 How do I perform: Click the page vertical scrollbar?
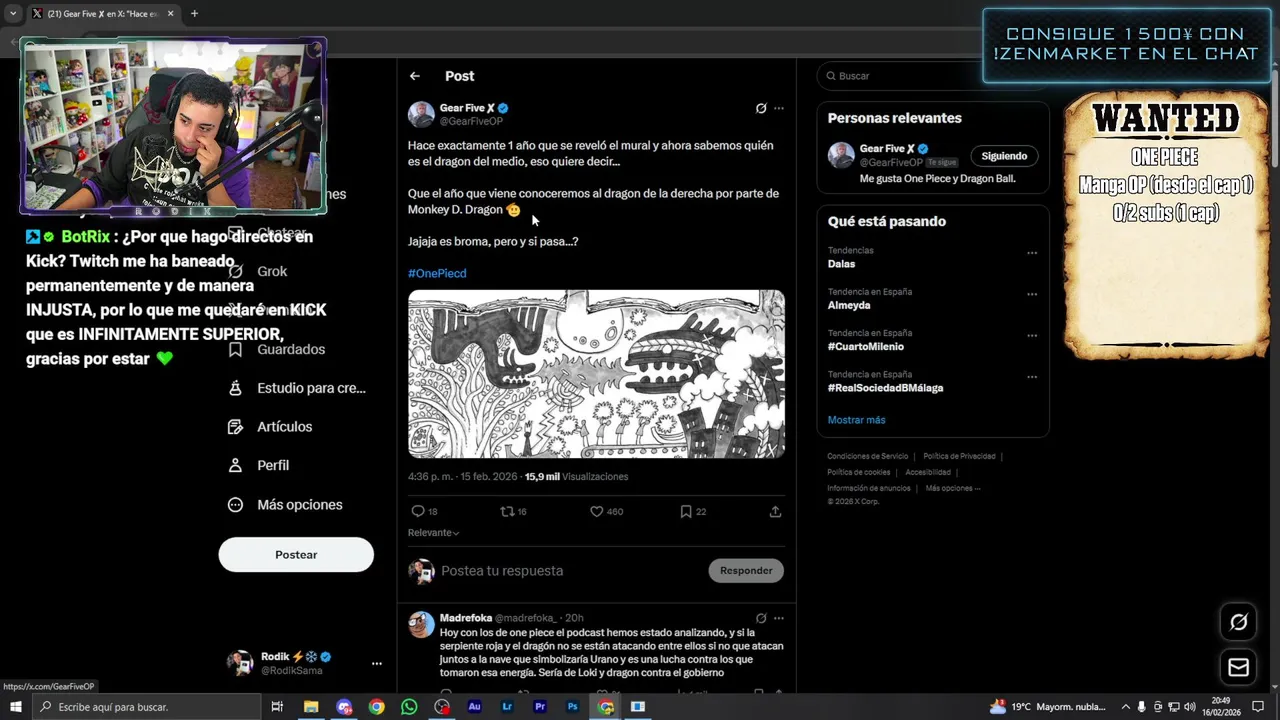click(1274, 120)
